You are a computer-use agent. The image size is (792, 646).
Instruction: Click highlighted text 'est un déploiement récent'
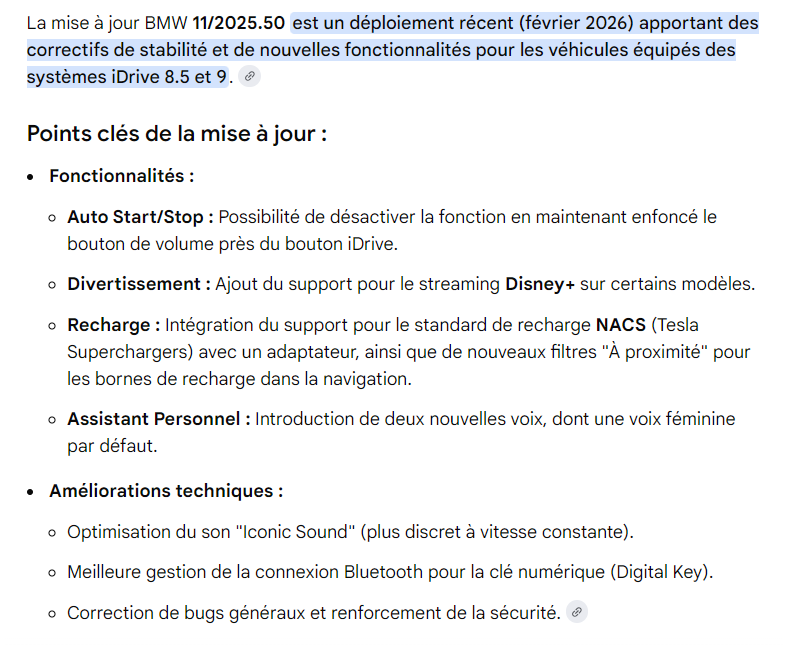(x=403, y=23)
